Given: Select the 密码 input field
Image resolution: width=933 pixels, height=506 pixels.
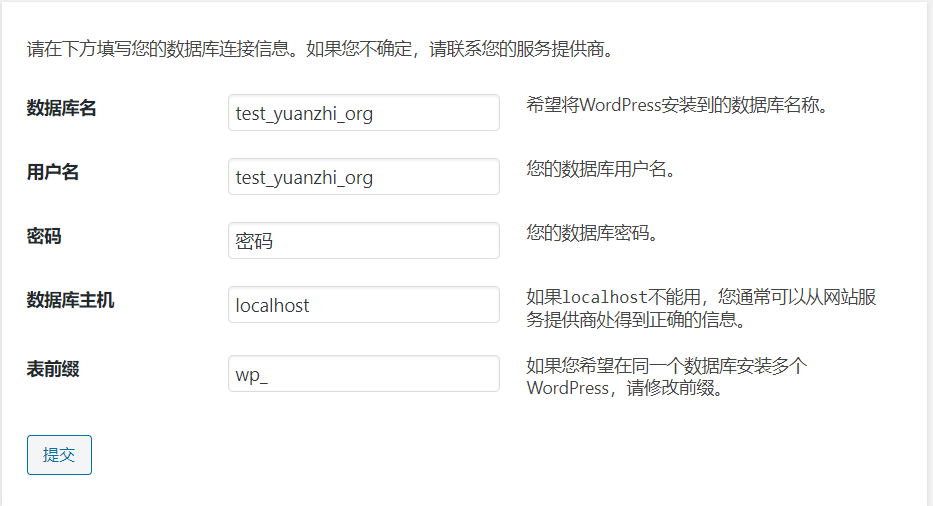Looking at the screenshot, I should (x=364, y=240).
